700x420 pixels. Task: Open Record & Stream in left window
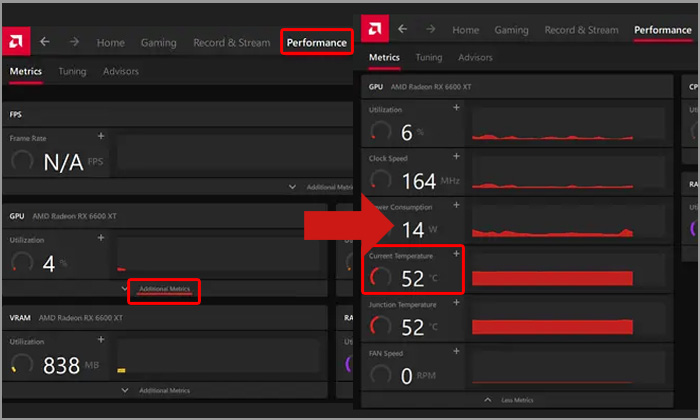(232, 43)
